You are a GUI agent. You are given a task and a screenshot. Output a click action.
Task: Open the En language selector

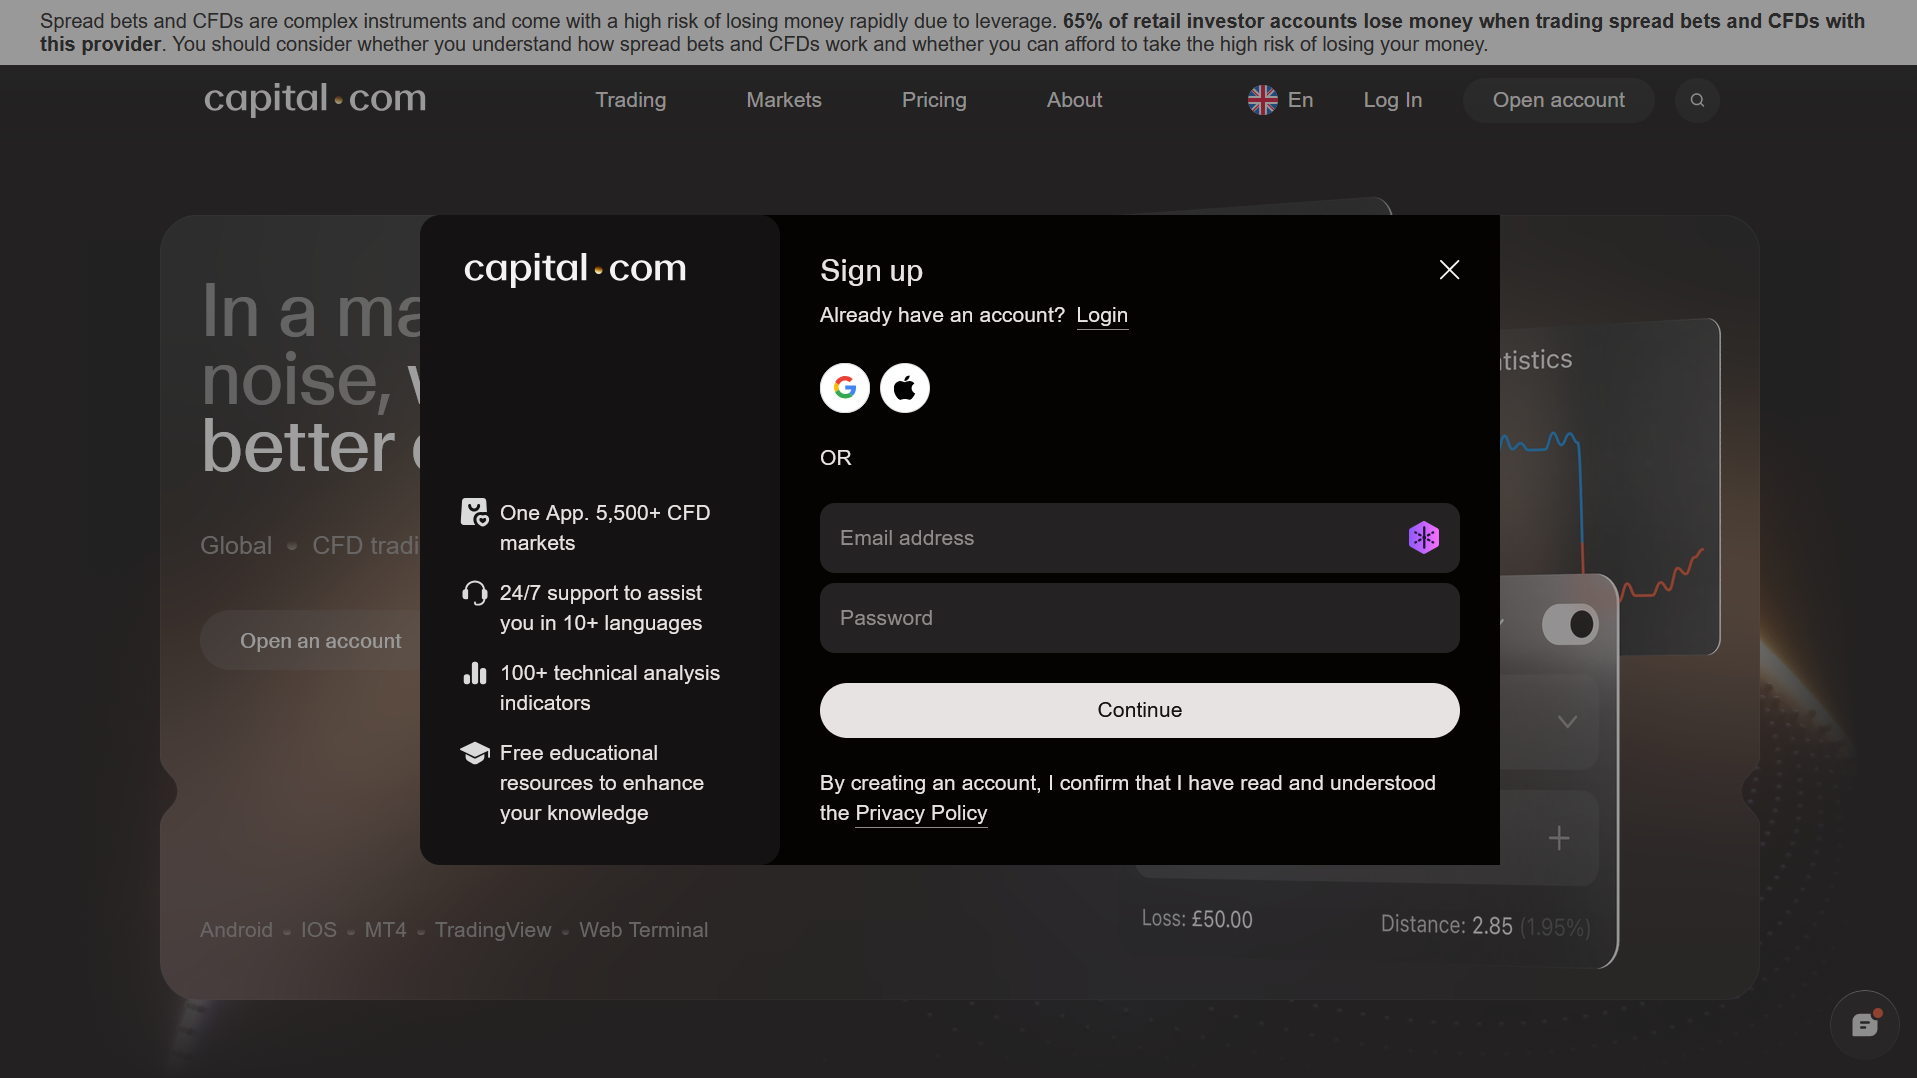click(x=1281, y=100)
